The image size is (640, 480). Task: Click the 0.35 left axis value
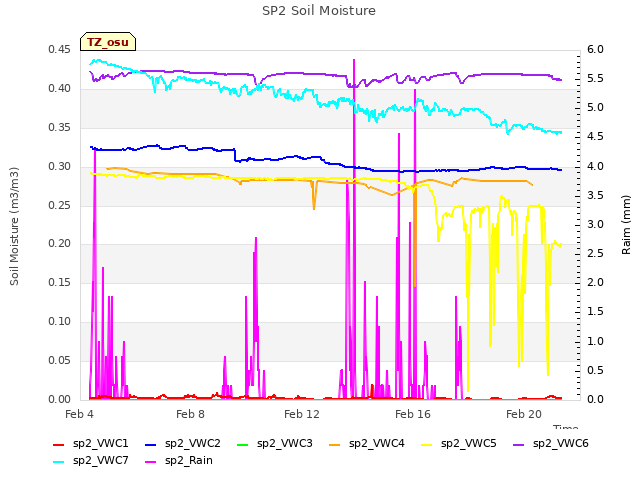click(60, 127)
